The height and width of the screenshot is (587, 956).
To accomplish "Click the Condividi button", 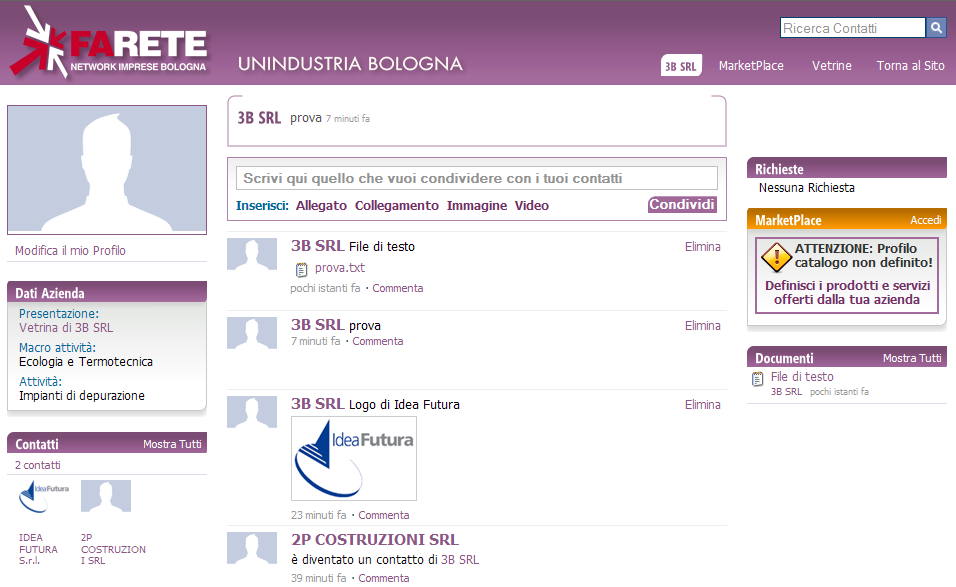I will click(682, 205).
